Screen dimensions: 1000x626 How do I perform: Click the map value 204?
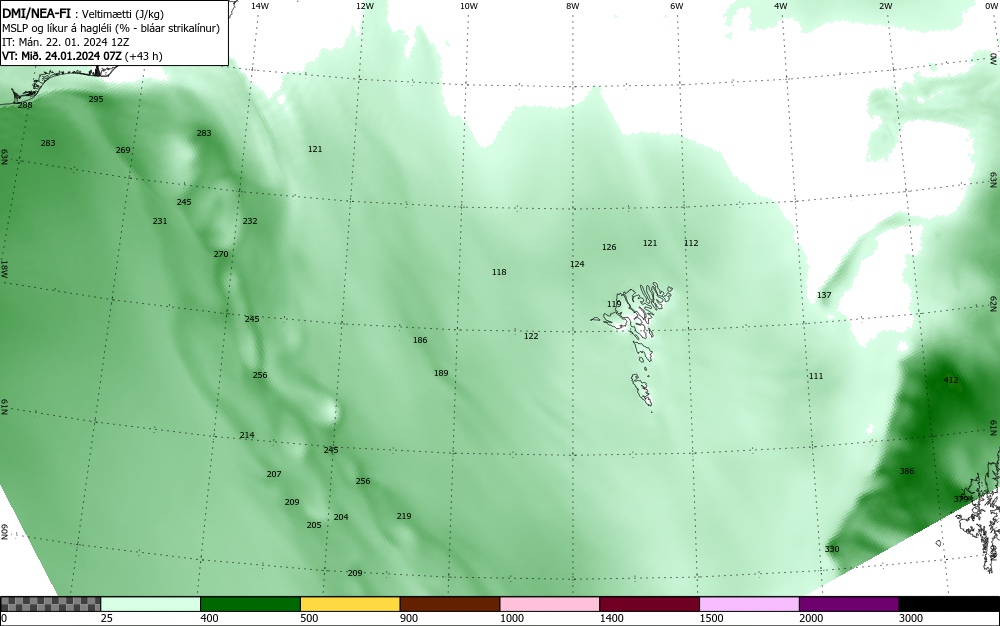pyautogui.click(x=341, y=517)
